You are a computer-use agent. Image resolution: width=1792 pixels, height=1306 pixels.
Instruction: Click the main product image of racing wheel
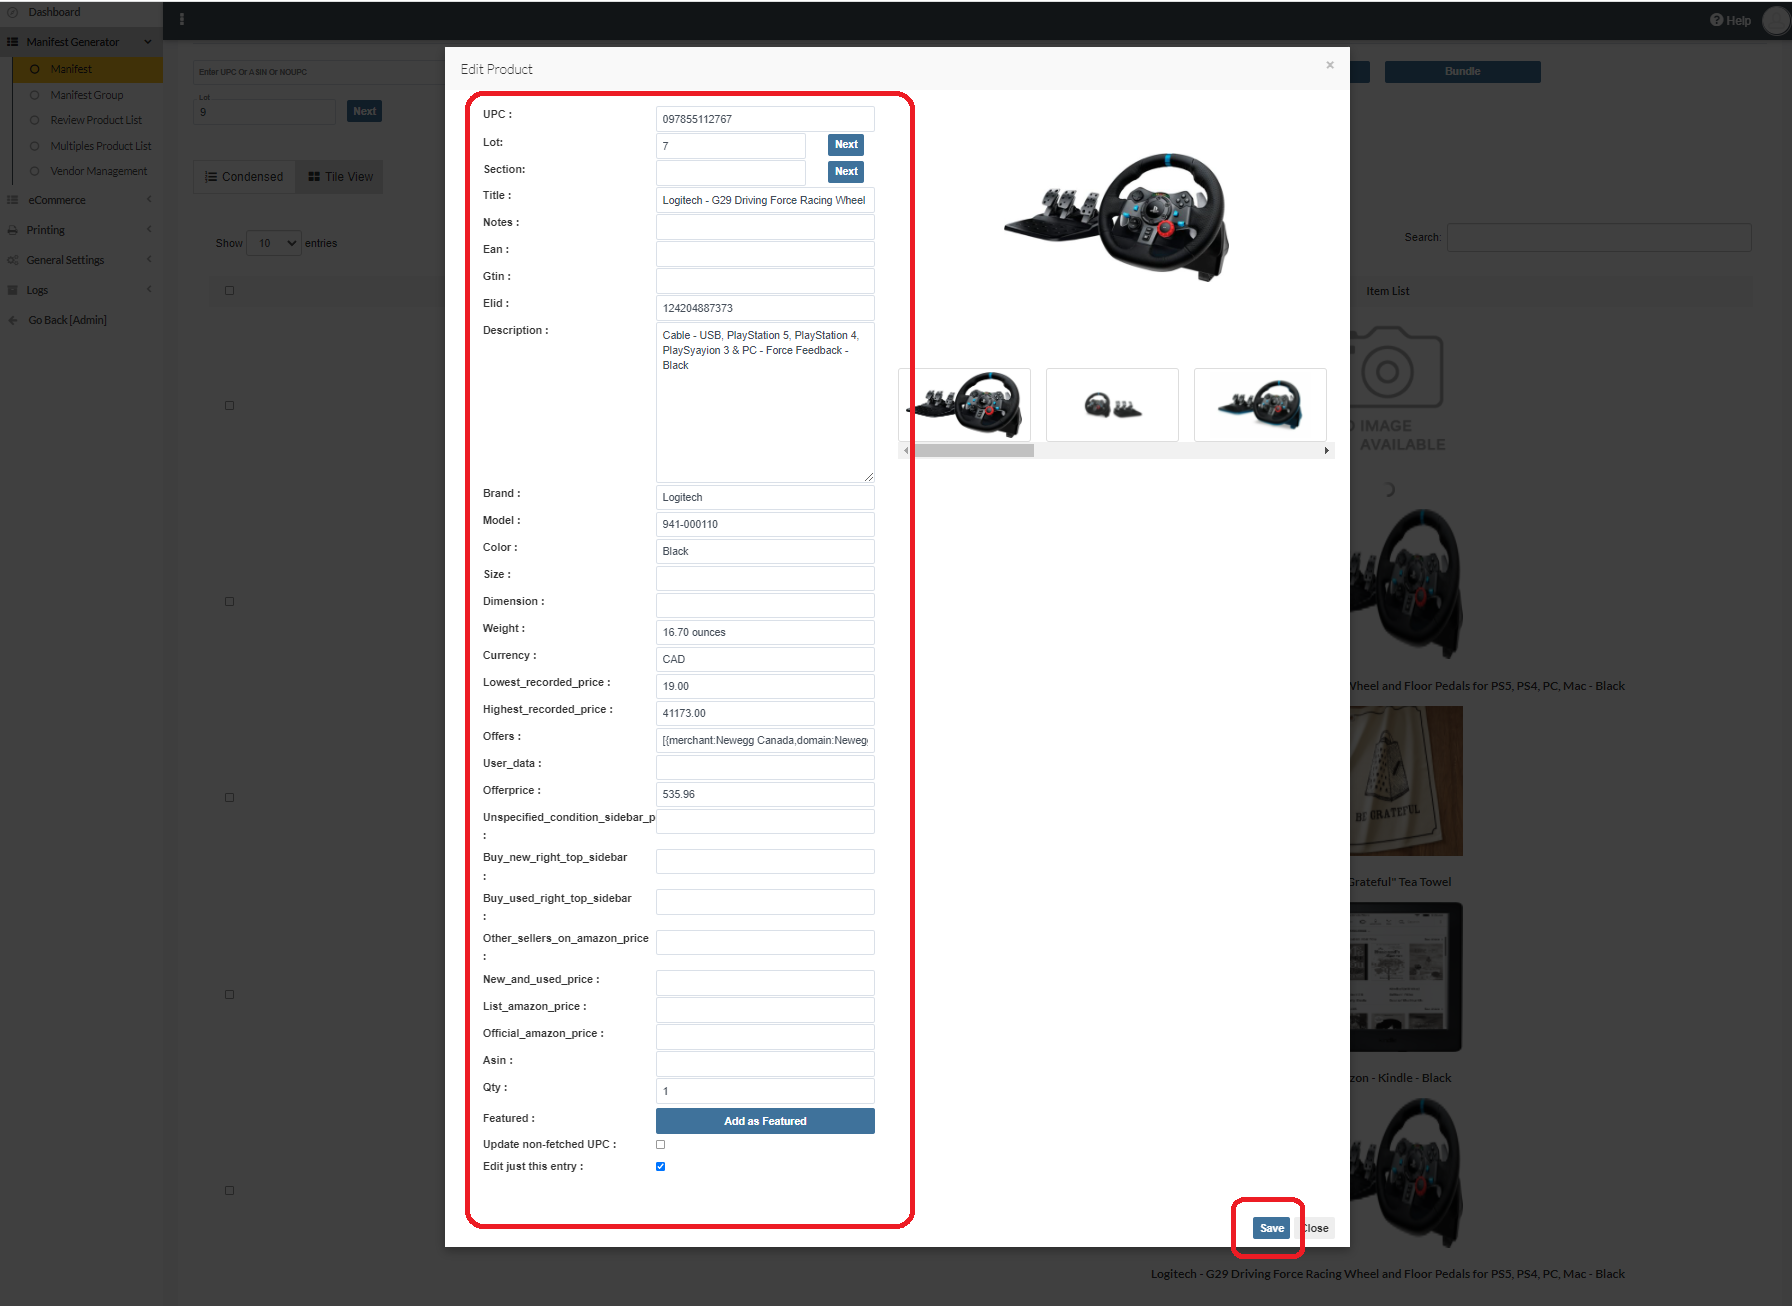pyautogui.click(x=1117, y=215)
